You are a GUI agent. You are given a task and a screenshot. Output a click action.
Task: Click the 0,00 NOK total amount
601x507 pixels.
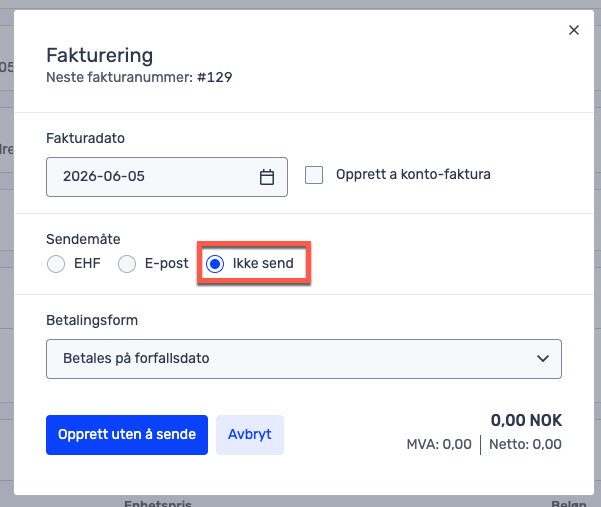click(x=526, y=420)
